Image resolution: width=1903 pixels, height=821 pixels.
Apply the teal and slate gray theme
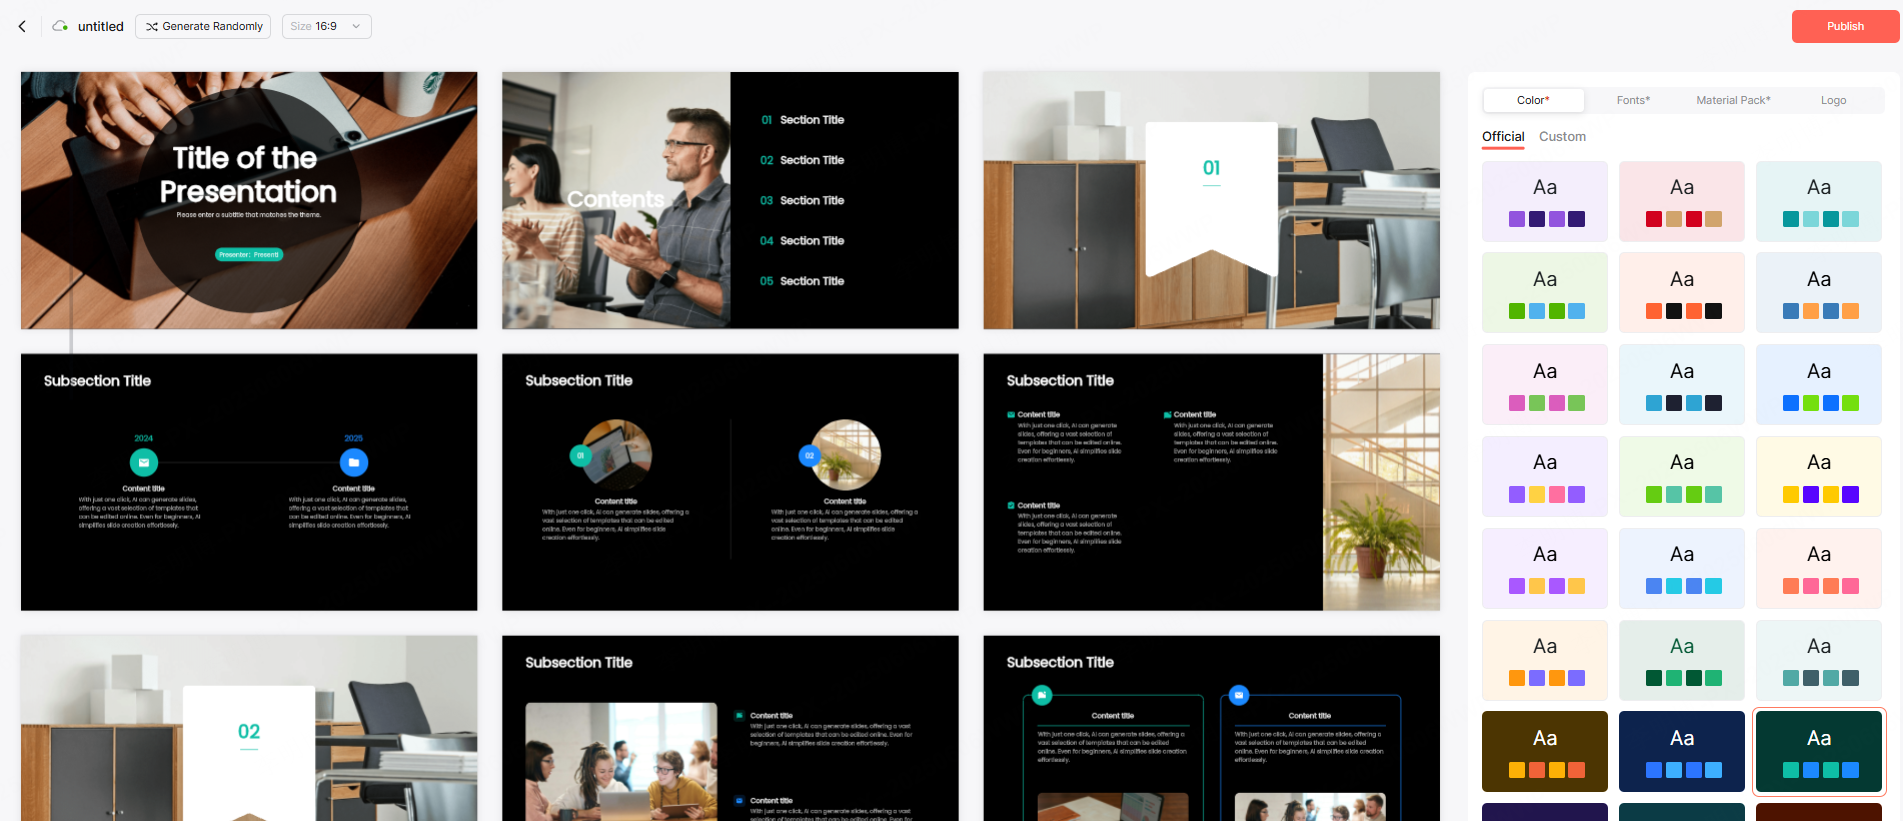point(1819,660)
